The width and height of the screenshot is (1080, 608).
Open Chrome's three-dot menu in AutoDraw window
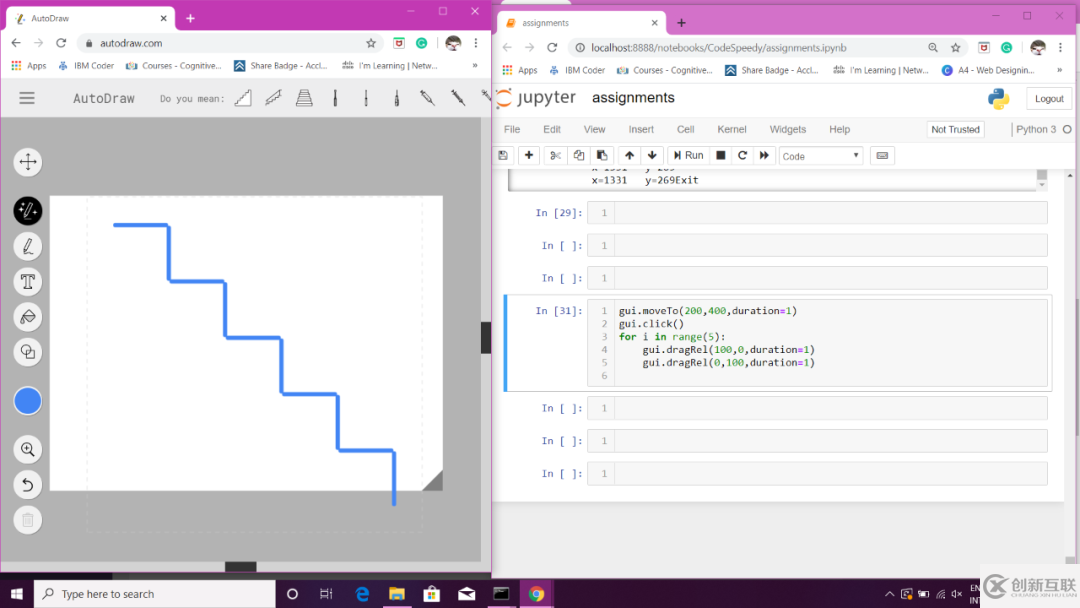476,43
